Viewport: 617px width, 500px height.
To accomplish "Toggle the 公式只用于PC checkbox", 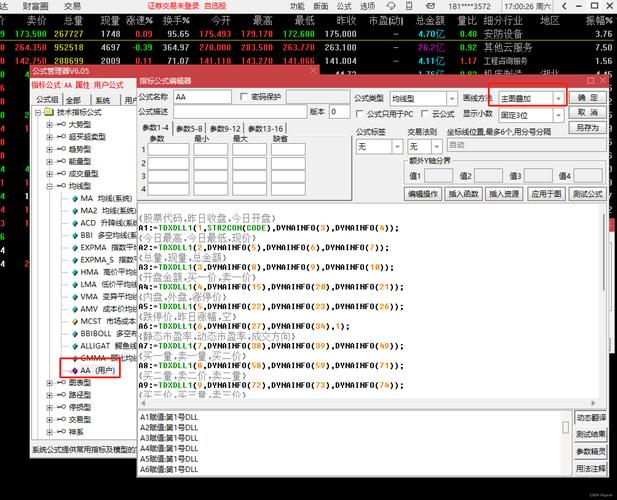I will point(361,115).
